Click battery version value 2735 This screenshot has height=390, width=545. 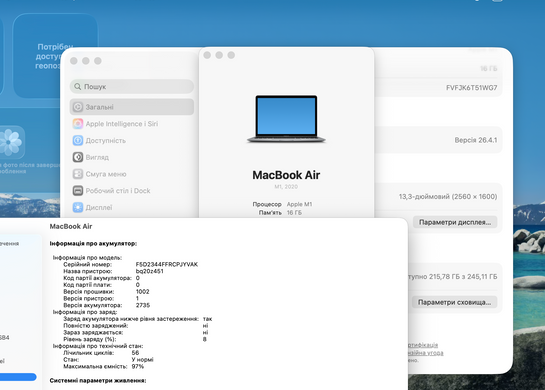tap(143, 305)
